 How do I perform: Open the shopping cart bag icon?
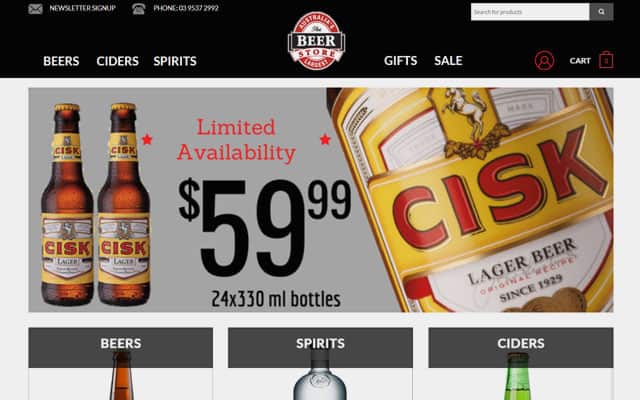click(606, 60)
